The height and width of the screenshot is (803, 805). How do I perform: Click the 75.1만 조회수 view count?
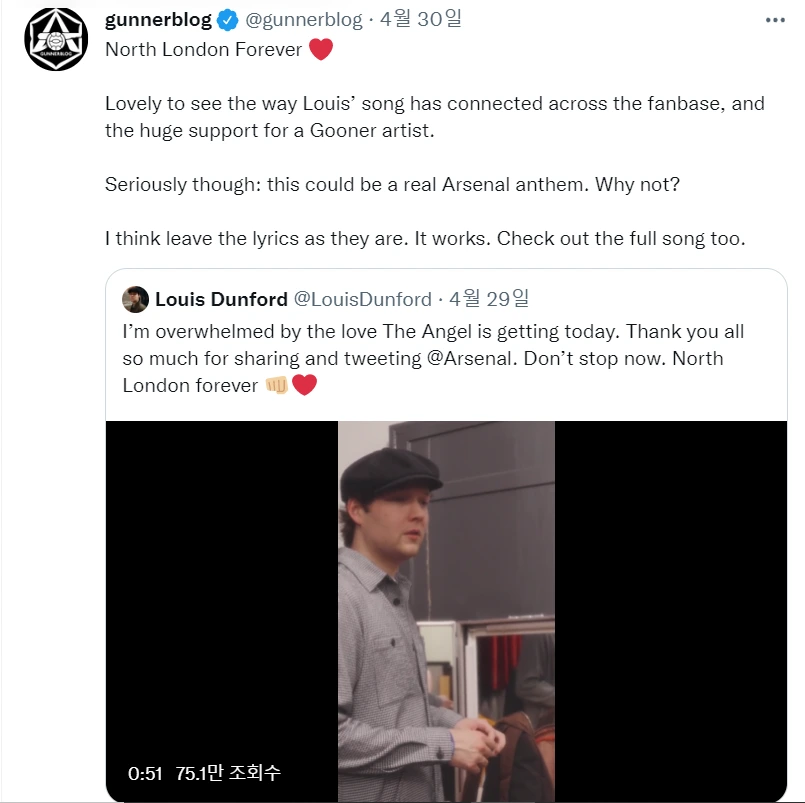(228, 773)
